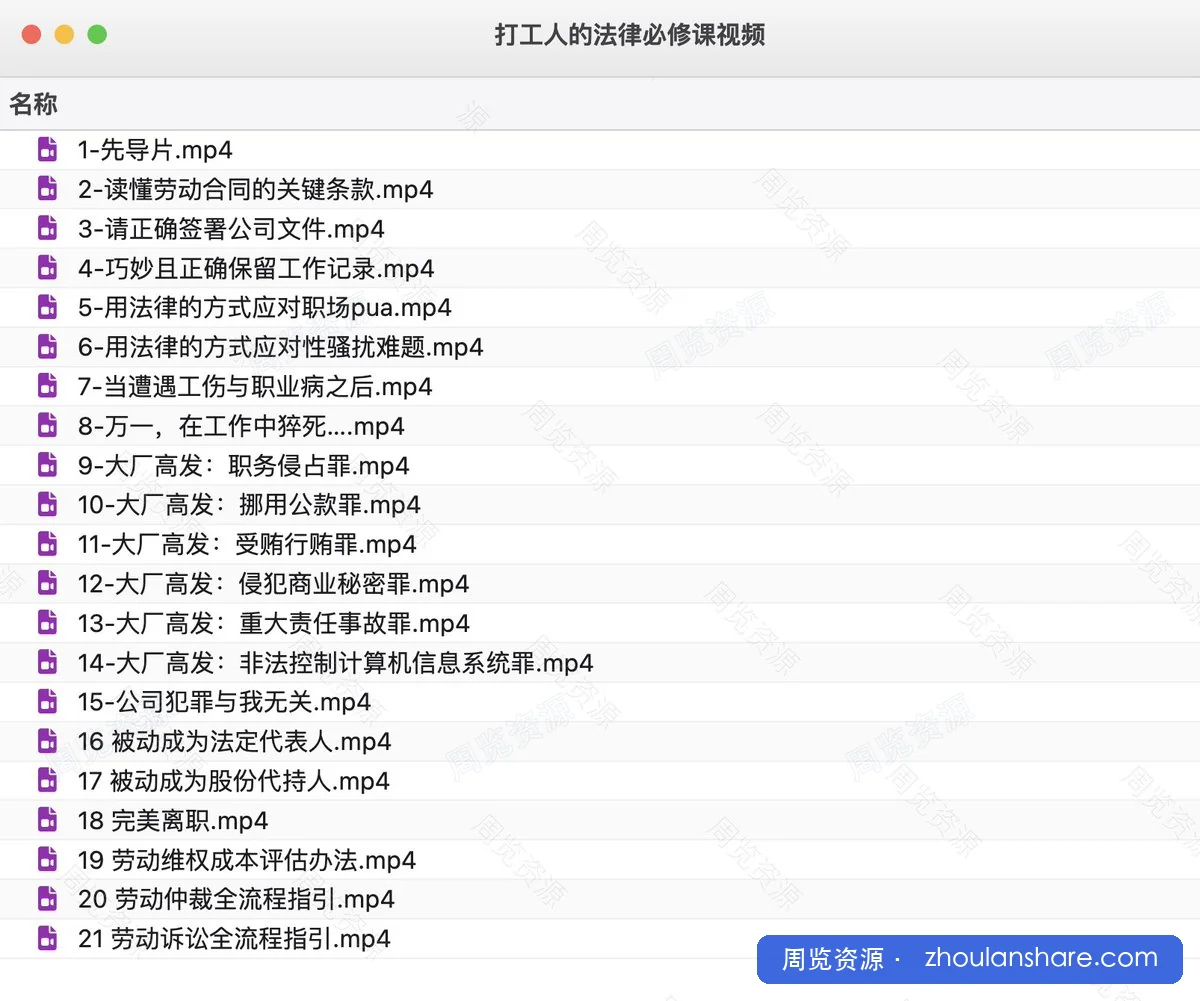Click the video icon for 20 劳动仲裁全流程指引.mp4

coord(47,900)
